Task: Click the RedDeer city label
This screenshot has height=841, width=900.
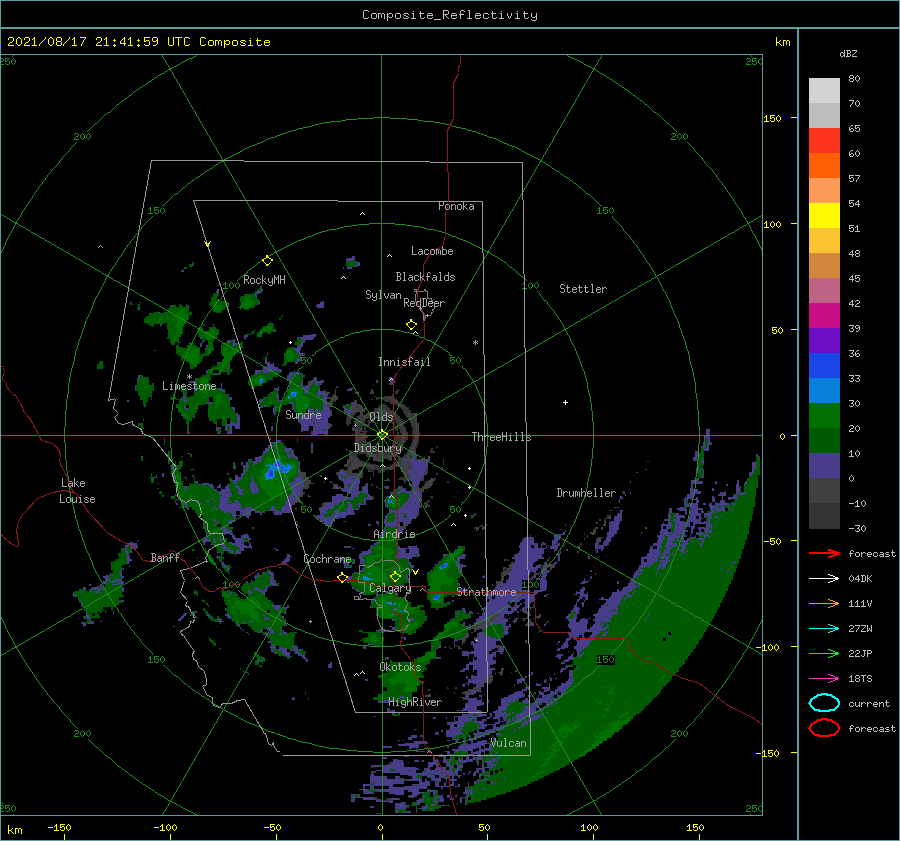Action: click(424, 303)
